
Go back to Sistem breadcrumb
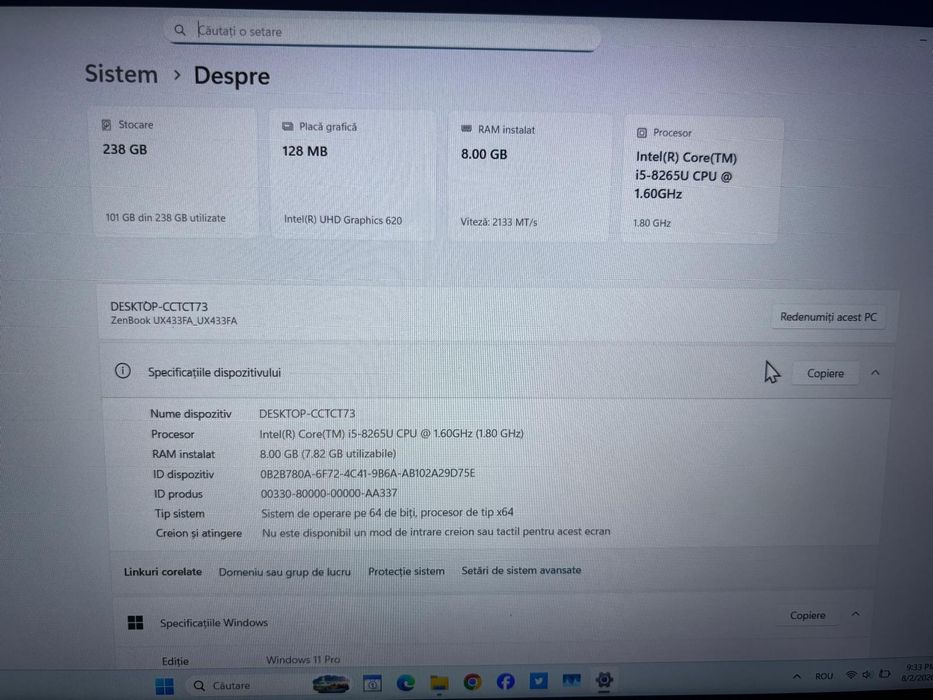click(x=121, y=74)
